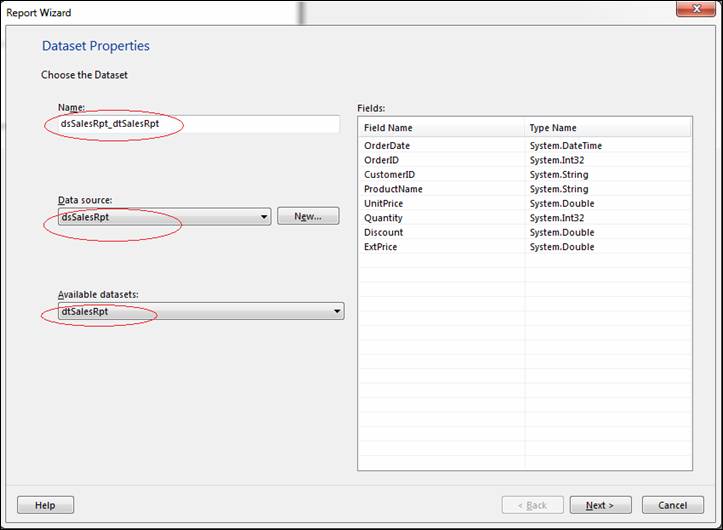
Task: Click the New... data source button
Action: pyautogui.click(x=308, y=216)
